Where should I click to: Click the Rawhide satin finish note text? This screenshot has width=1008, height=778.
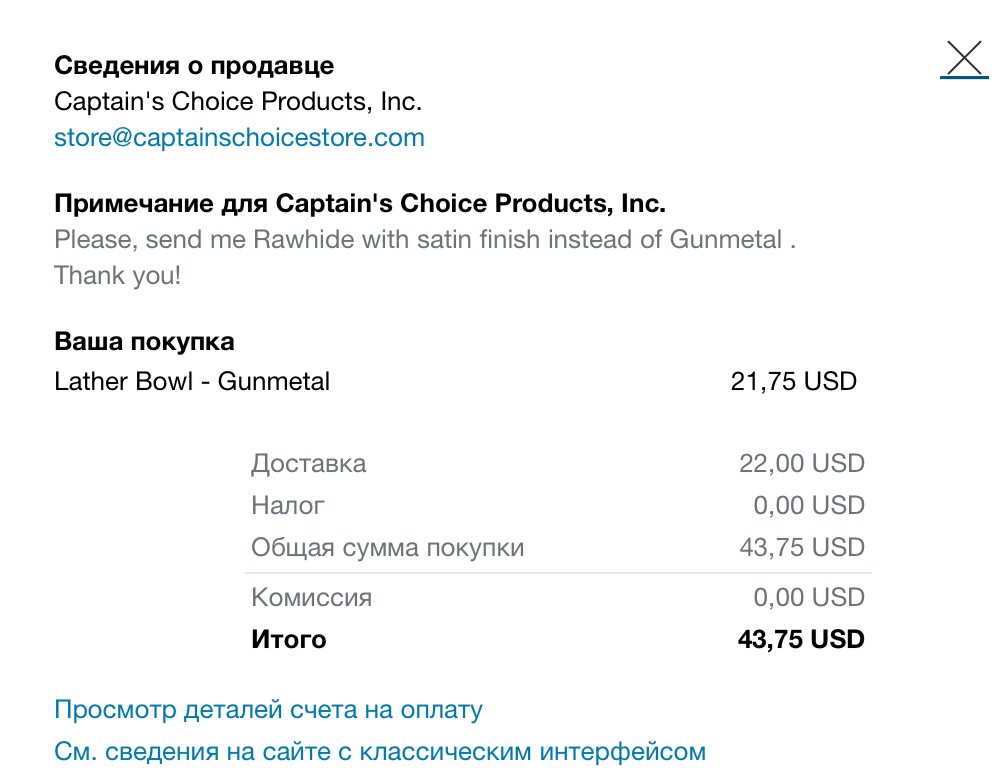[x=425, y=240]
